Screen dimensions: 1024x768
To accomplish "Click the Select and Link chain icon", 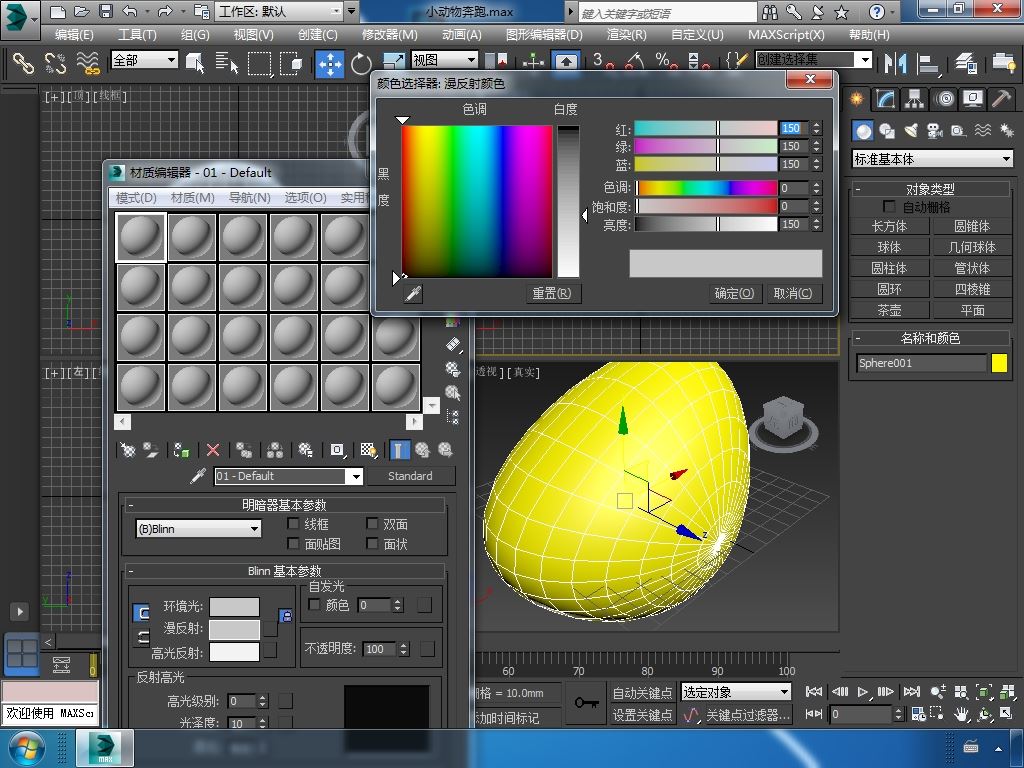I will 24,63.
